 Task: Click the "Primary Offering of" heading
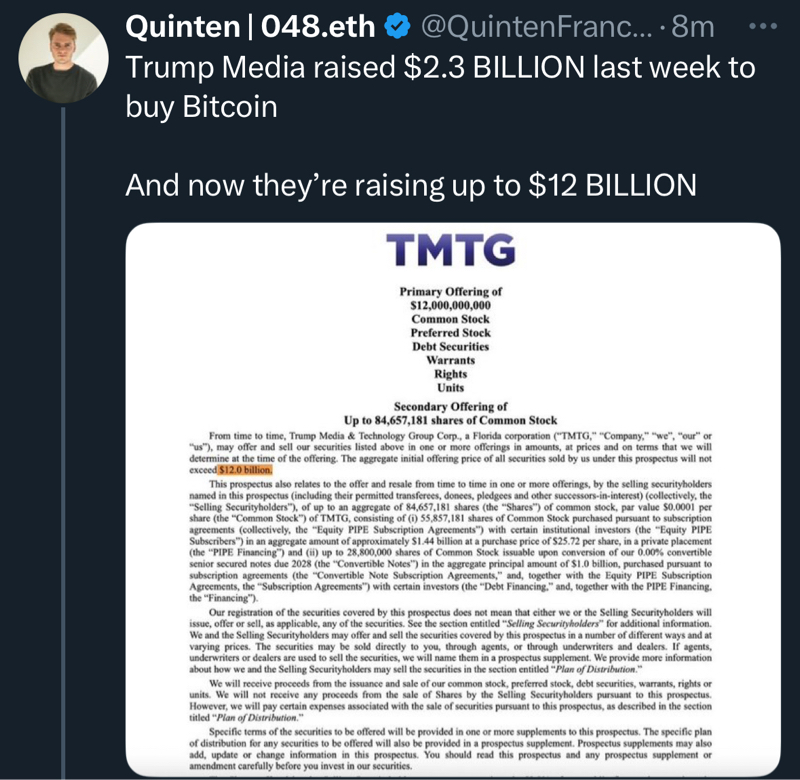coord(450,291)
